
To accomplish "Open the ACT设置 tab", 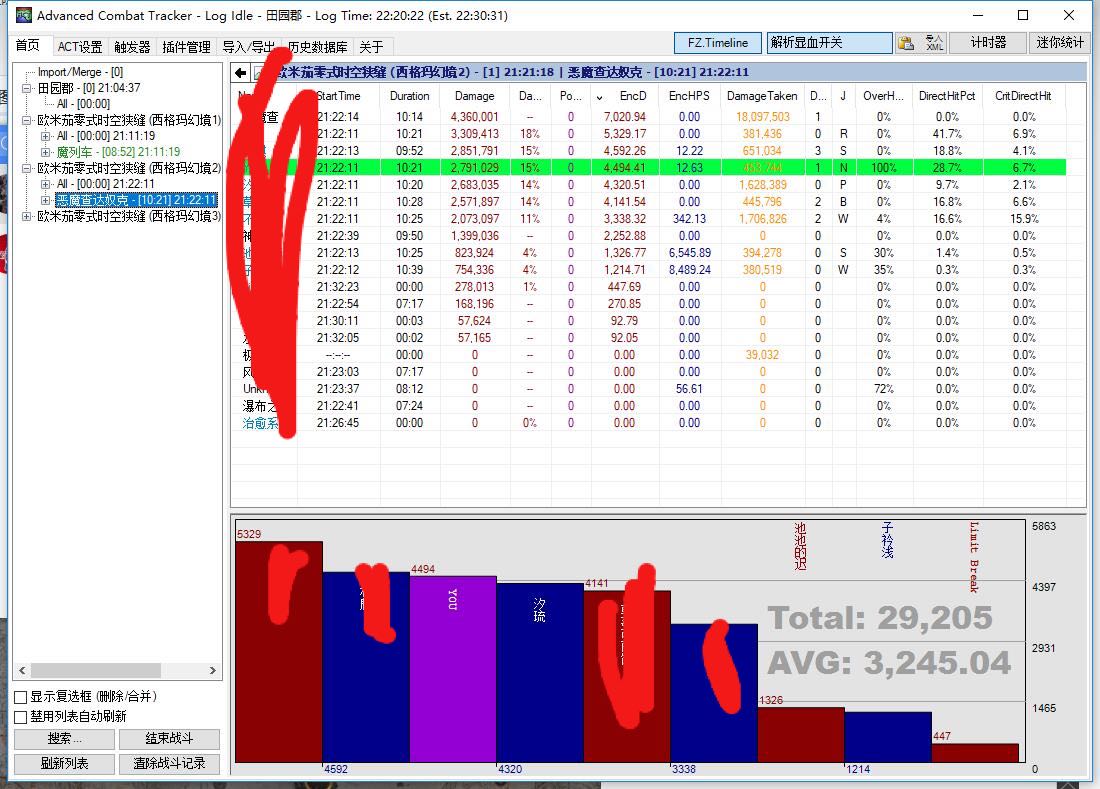I will 79,47.
